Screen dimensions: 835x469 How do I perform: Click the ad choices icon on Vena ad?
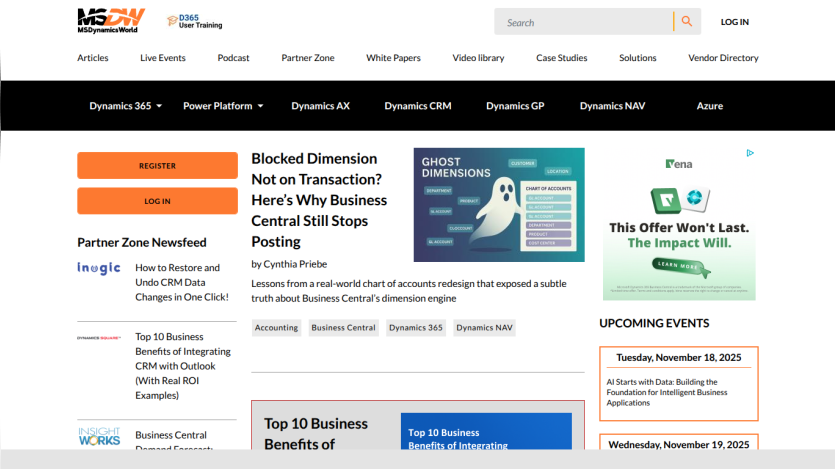point(750,153)
